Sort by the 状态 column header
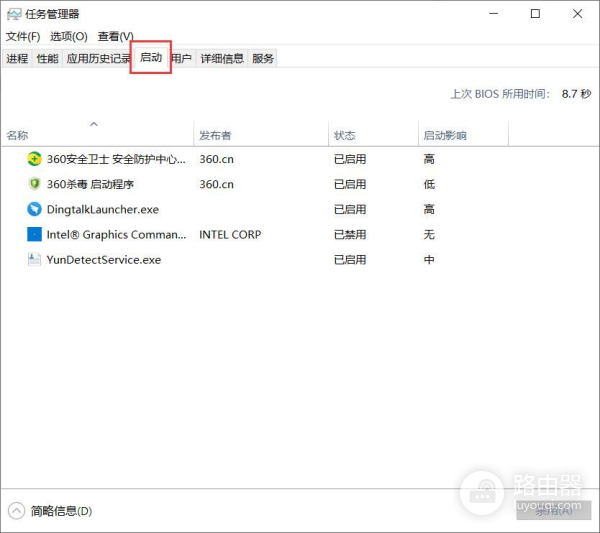Image resolution: width=600 pixels, height=533 pixels. tap(373, 135)
